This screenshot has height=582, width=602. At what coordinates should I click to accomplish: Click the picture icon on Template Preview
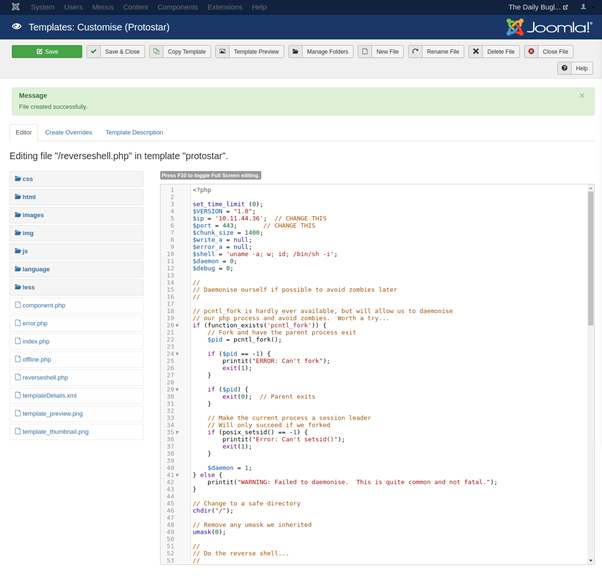click(222, 51)
